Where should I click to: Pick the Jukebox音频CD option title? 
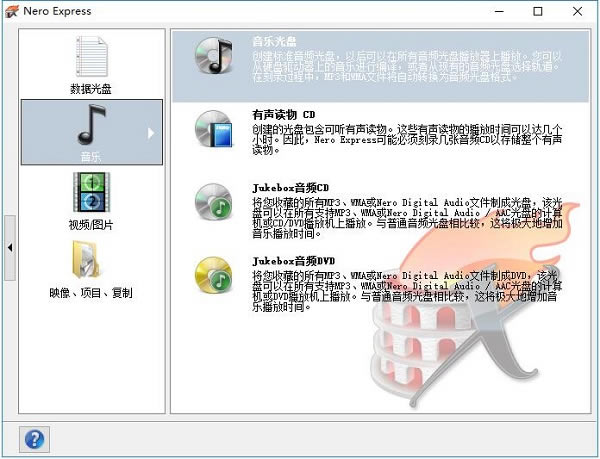pos(291,186)
